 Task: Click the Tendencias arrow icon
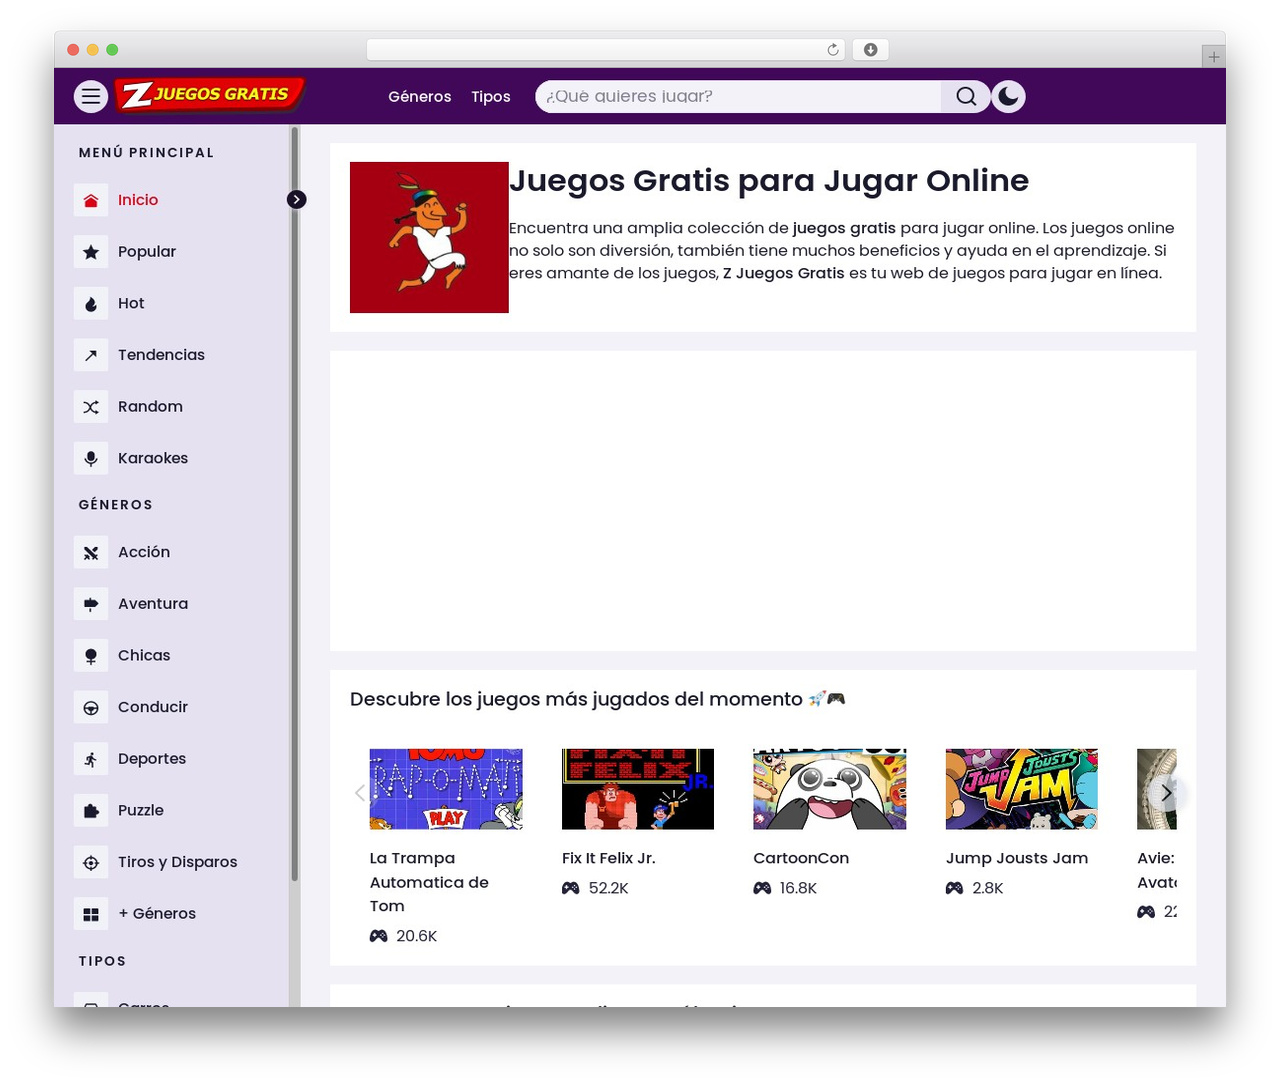tap(91, 355)
